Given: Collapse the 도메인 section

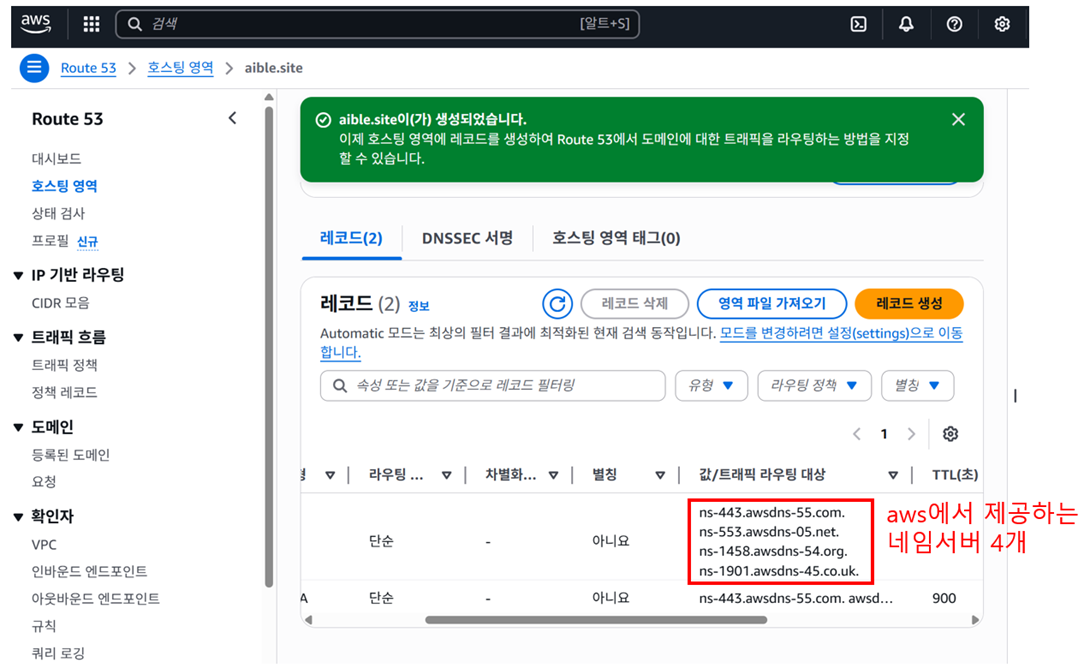Looking at the screenshot, I should click(19, 427).
